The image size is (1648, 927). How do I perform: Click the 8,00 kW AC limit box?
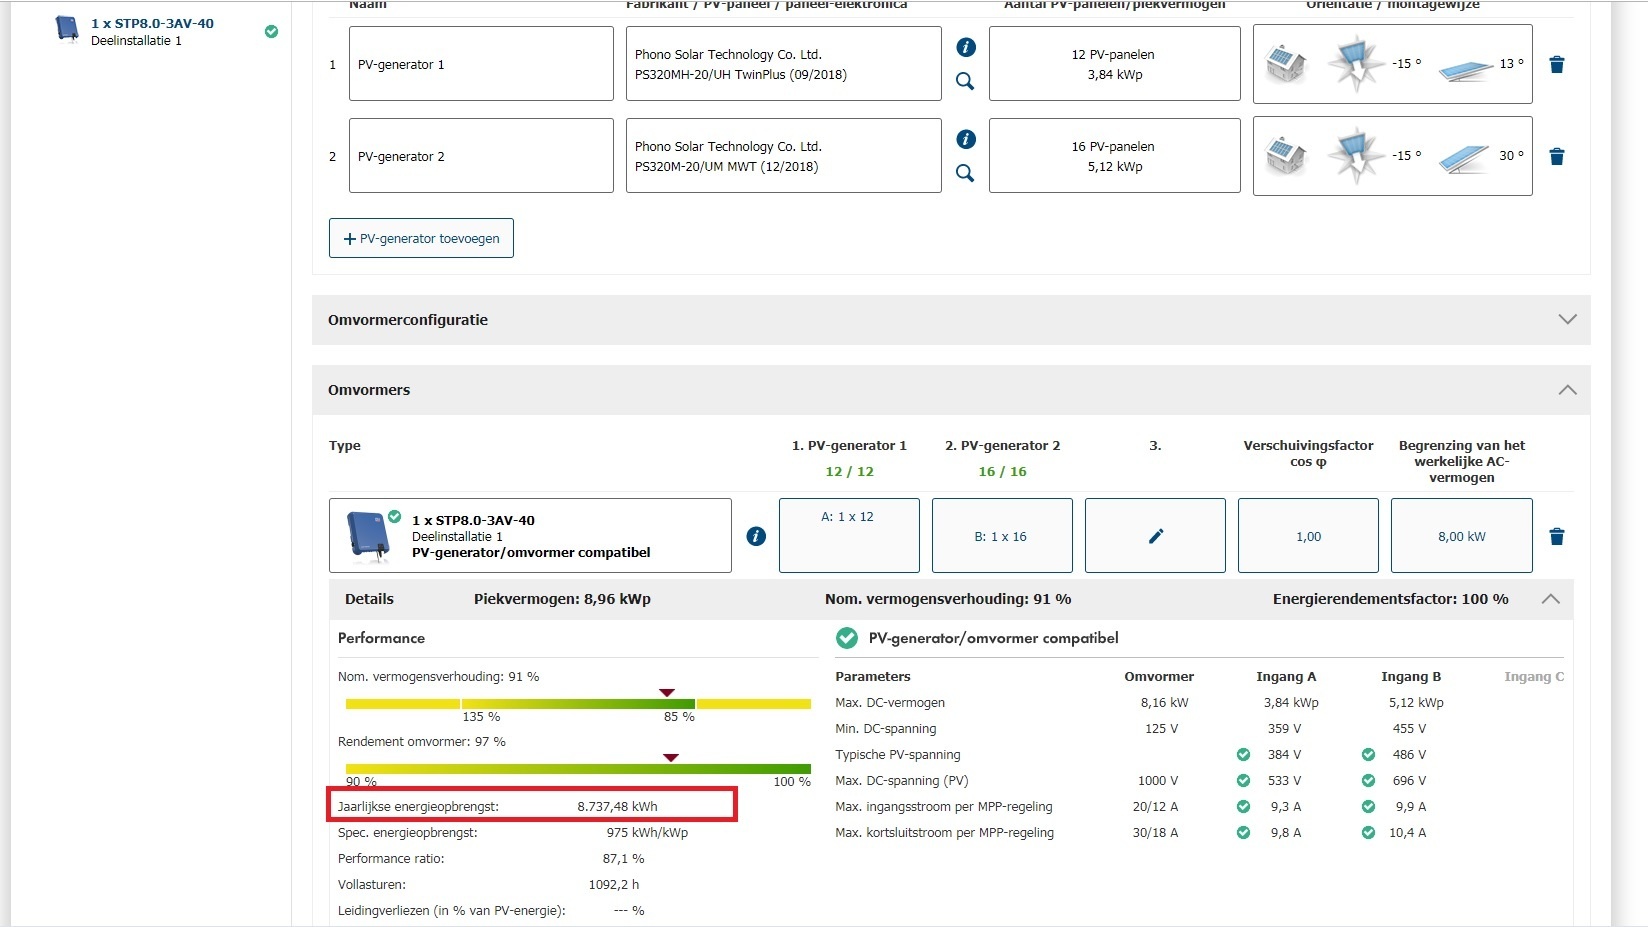click(1461, 536)
